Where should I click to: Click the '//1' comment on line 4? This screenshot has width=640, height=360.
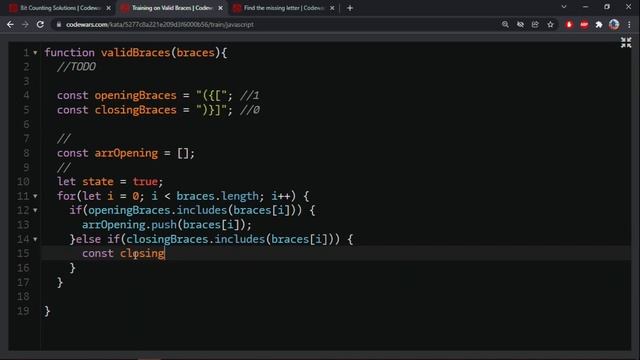coord(249,96)
